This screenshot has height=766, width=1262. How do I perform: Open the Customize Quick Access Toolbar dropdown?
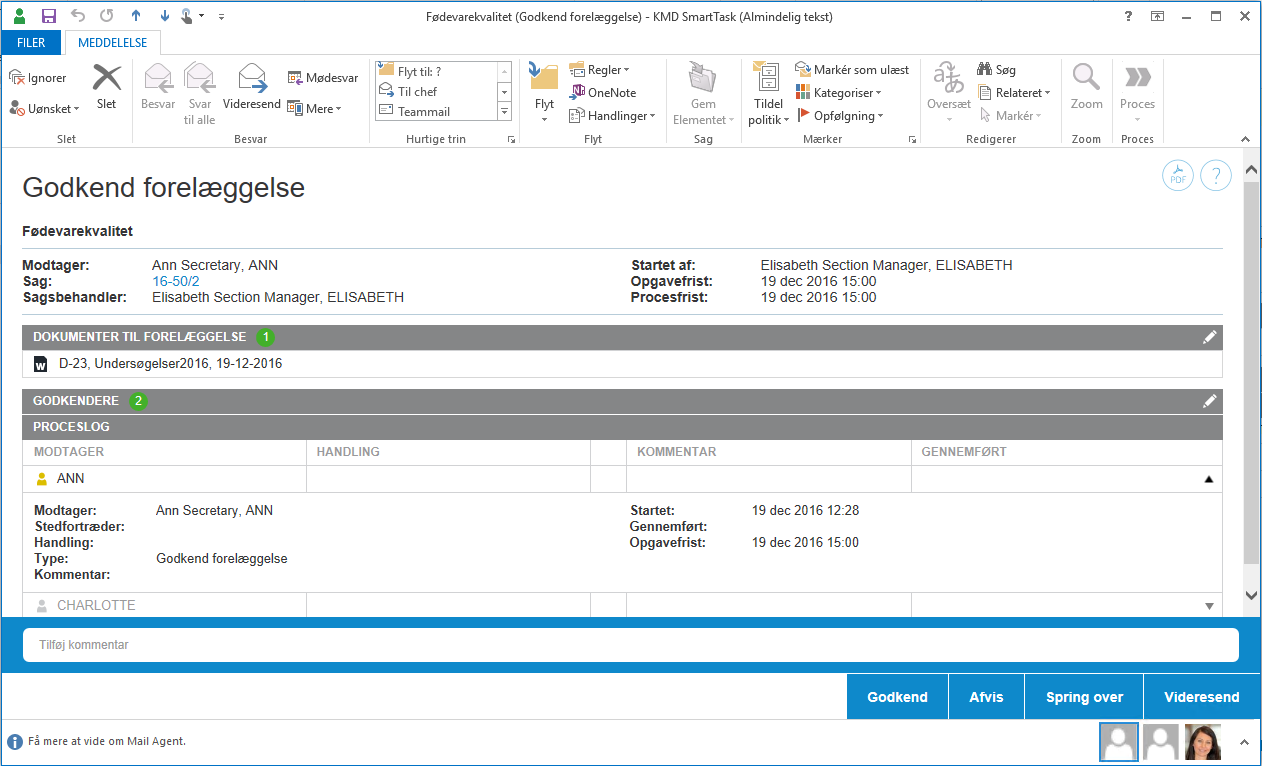pos(221,17)
